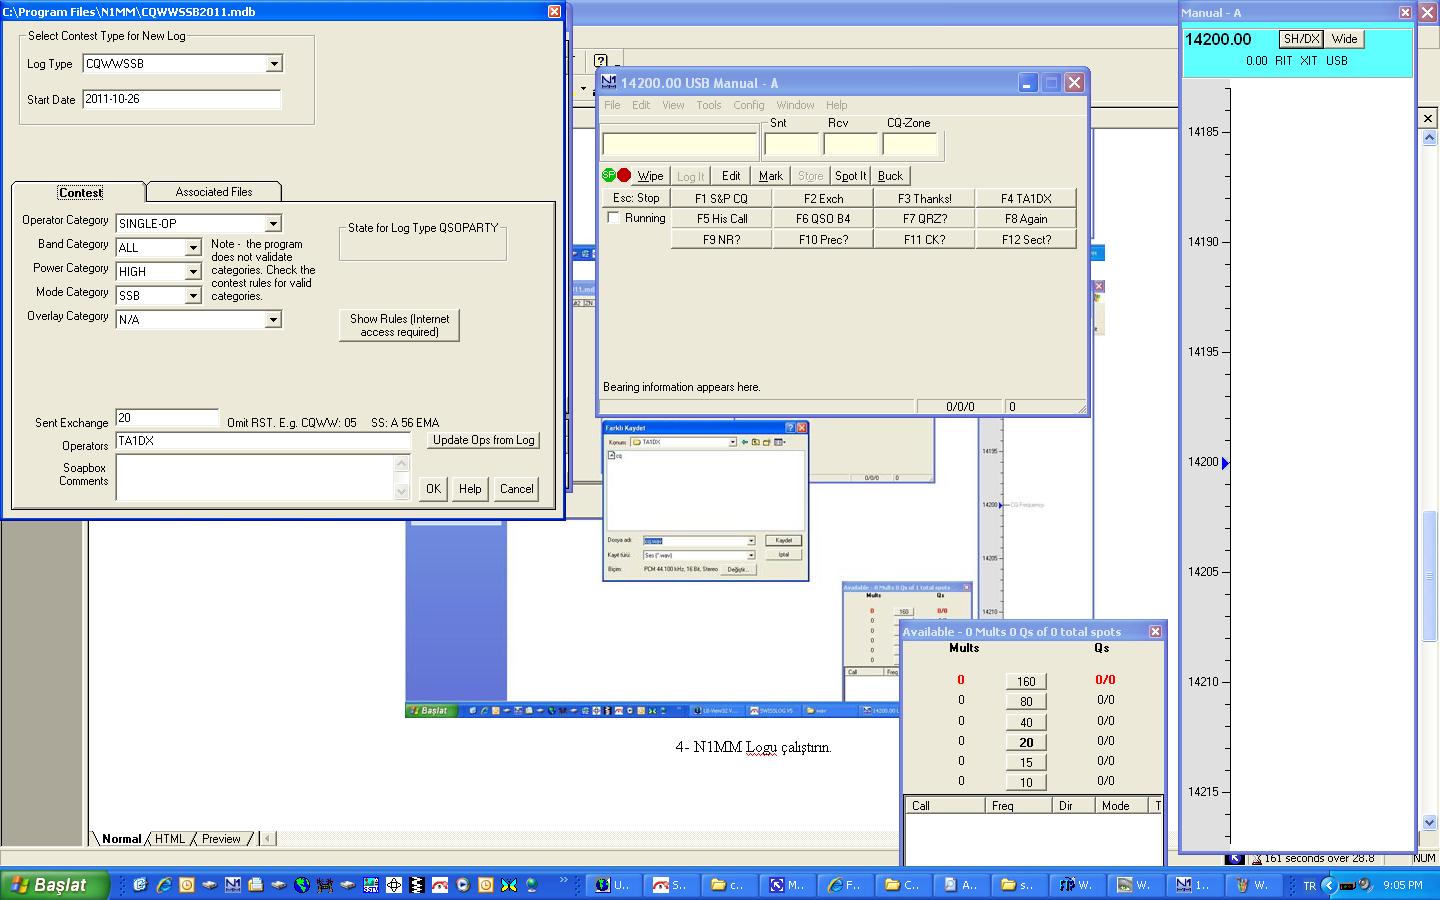Close the Available Mults and Qs window
Viewport: 1440px width, 900px height.
[1155, 632]
